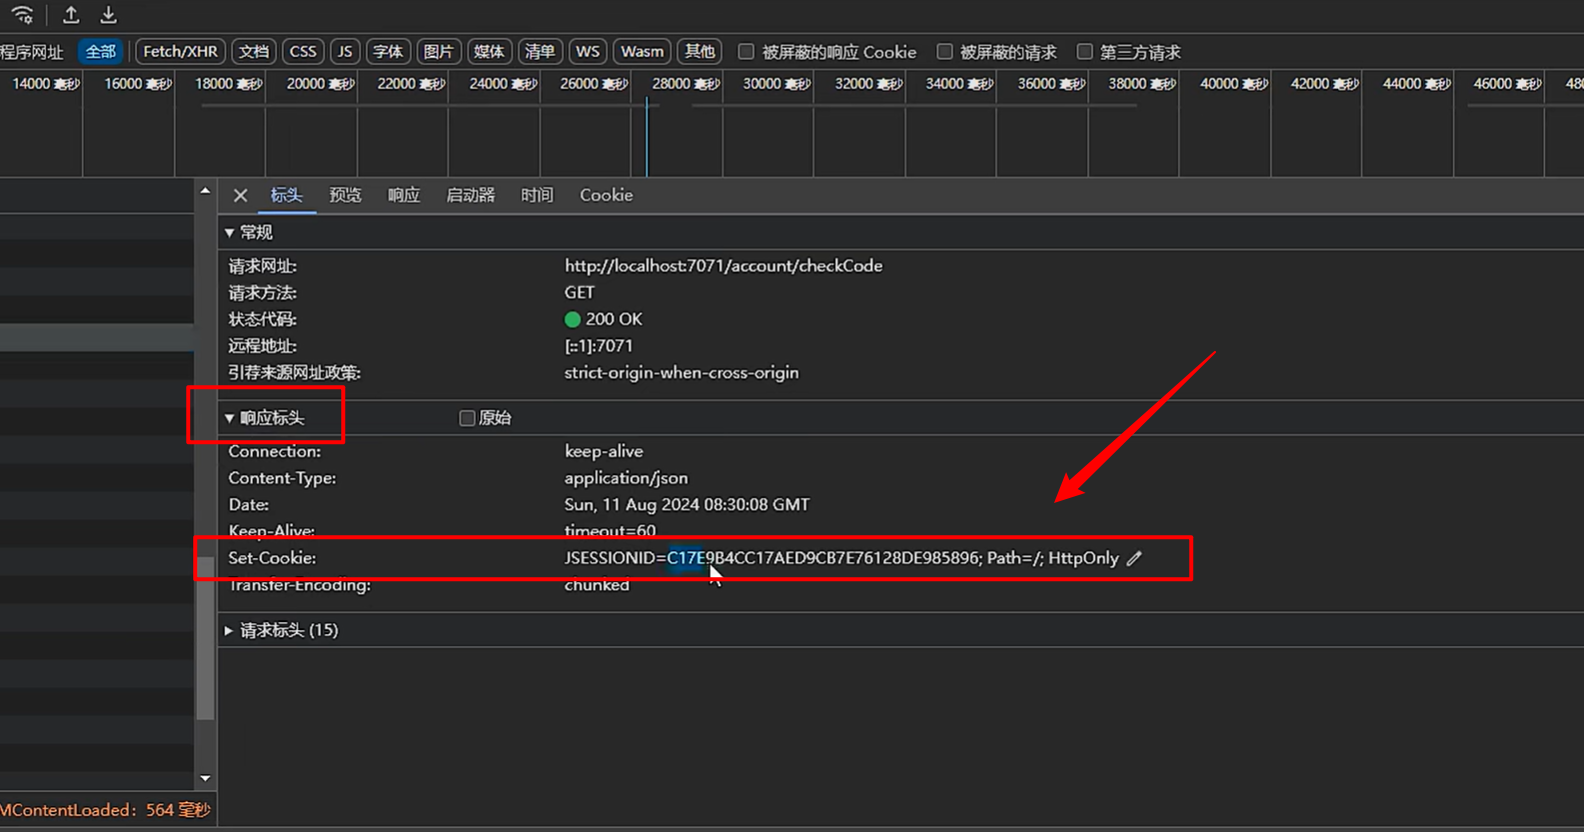1584x832 pixels.
Task: Check the 第三方请求 checkbox
Action: click(x=1084, y=52)
